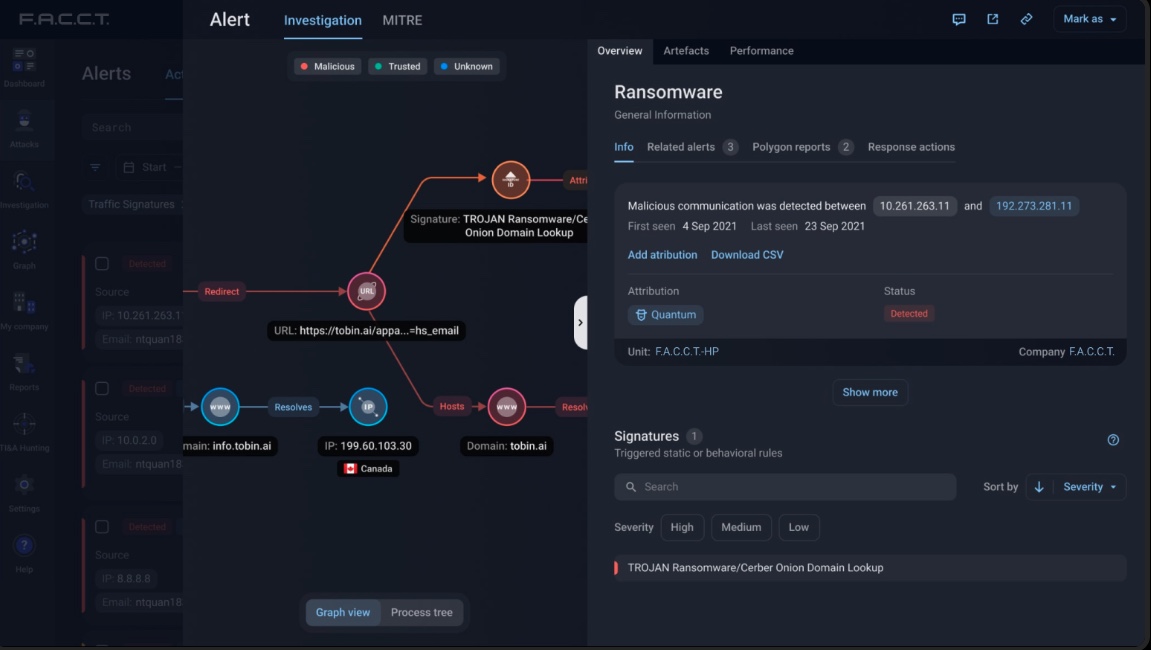This screenshot has width=1151, height=650.
Task: Click the help icon beside Signatures
Action: pyautogui.click(x=1113, y=440)
